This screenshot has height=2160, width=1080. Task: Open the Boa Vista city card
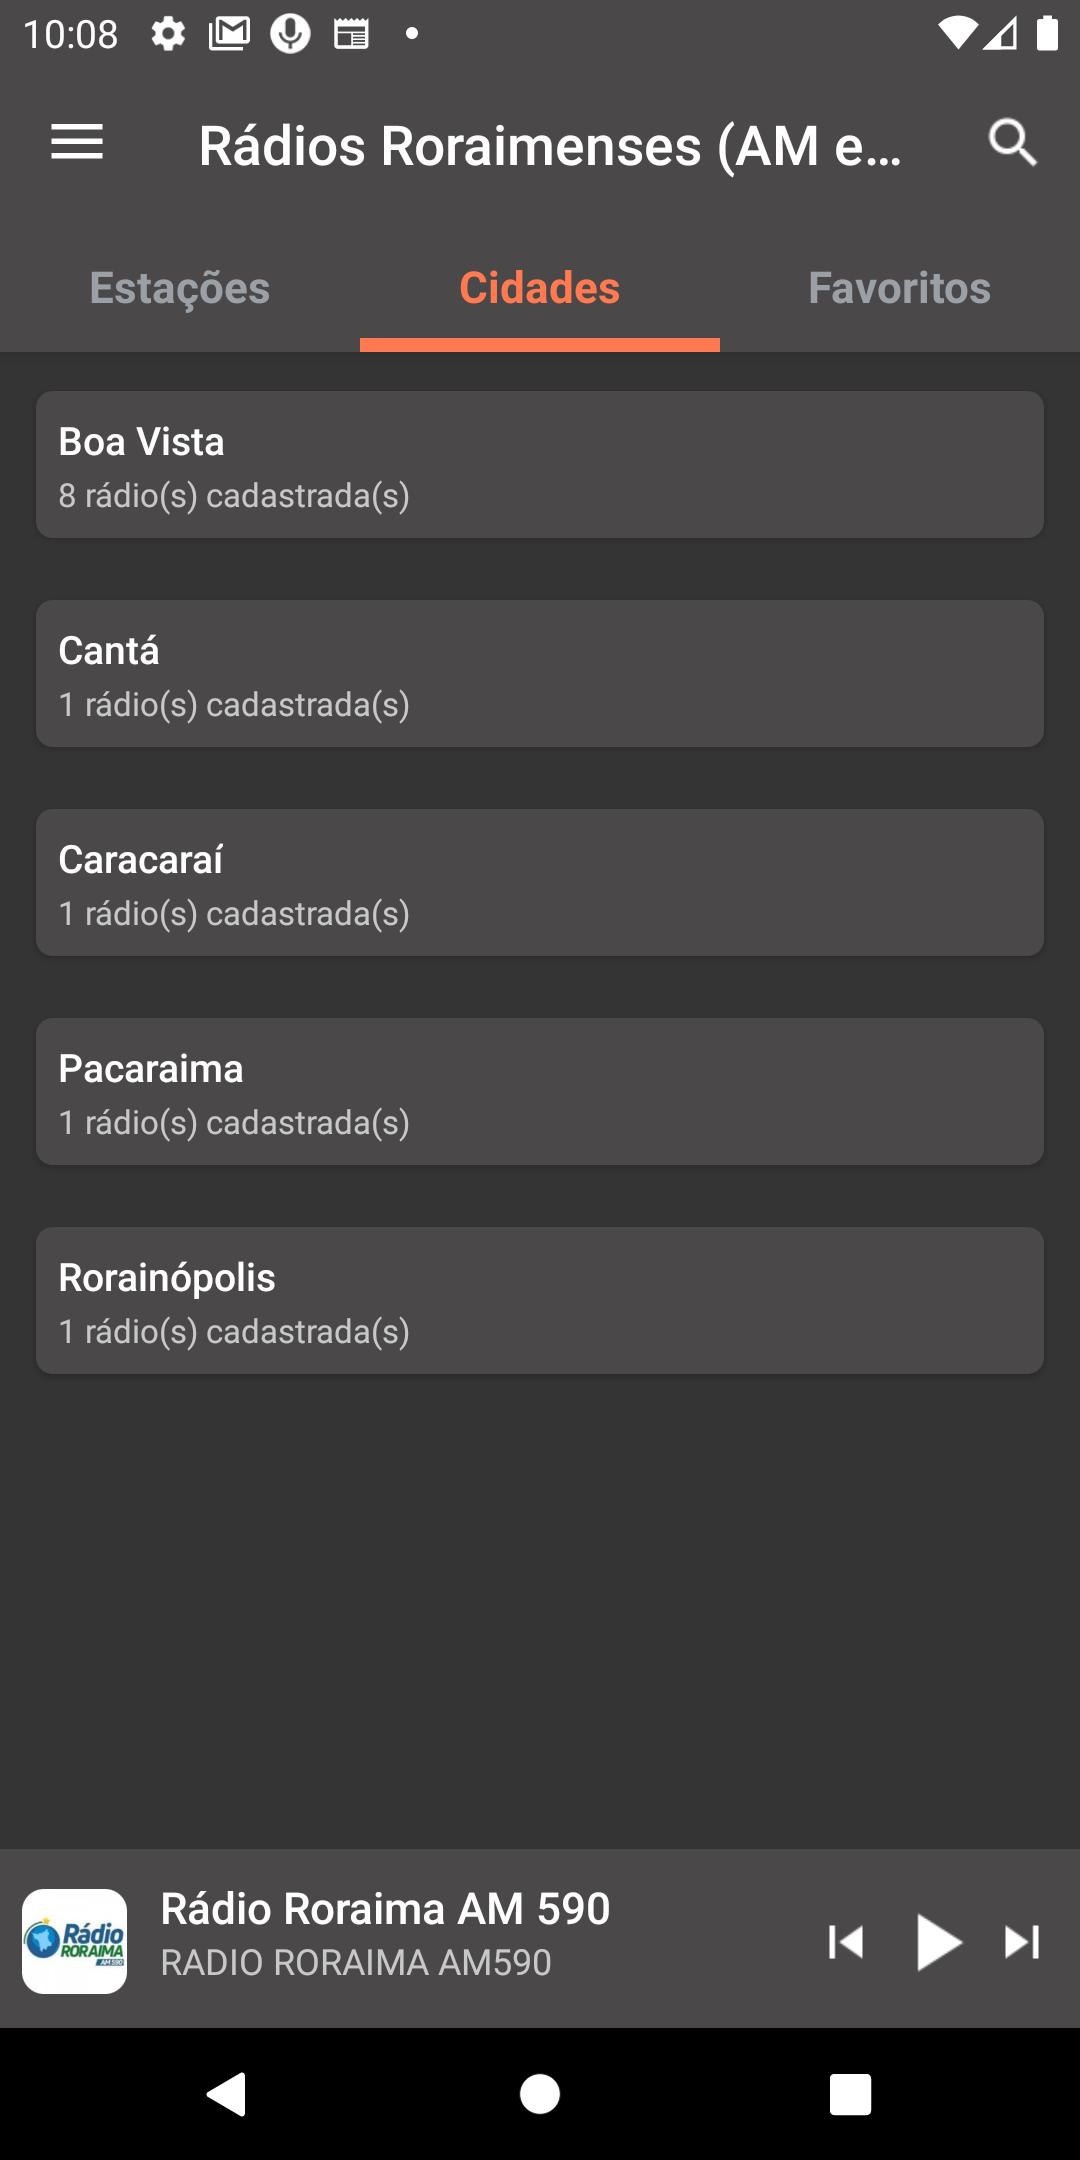tap(540, 465)
